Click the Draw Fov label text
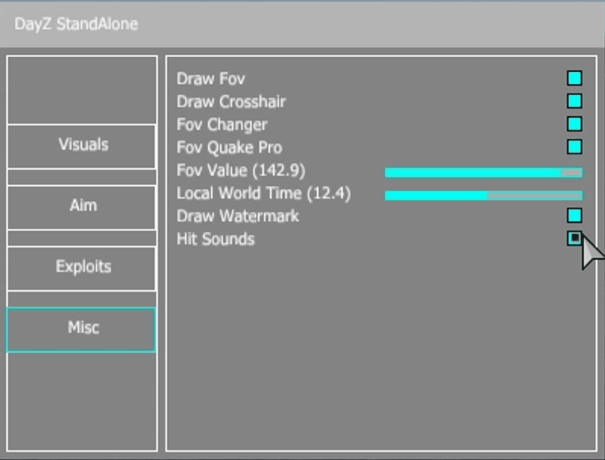The height and width of the screenshot is (460, 605). point(211,79)
